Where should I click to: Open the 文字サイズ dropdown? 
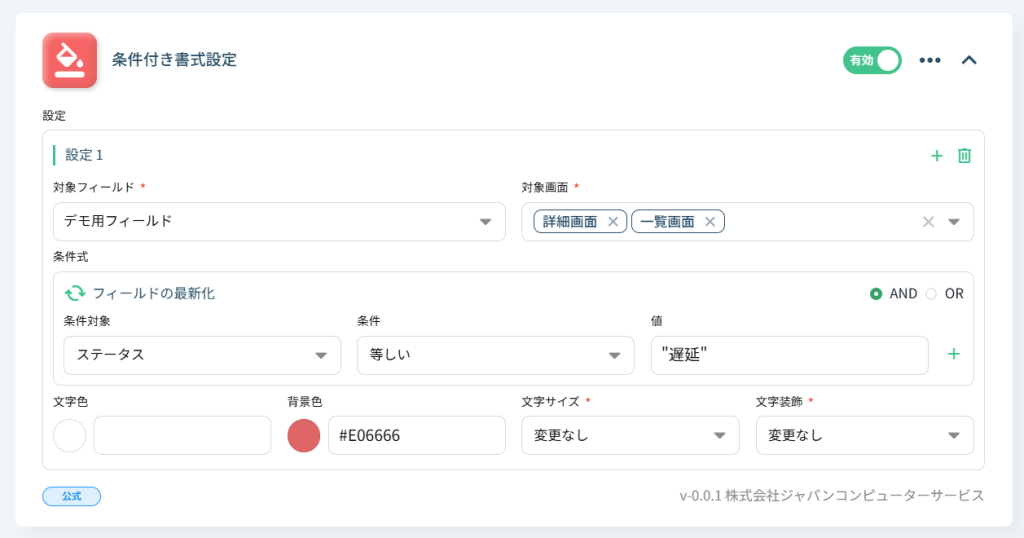[x=630, y=435]
